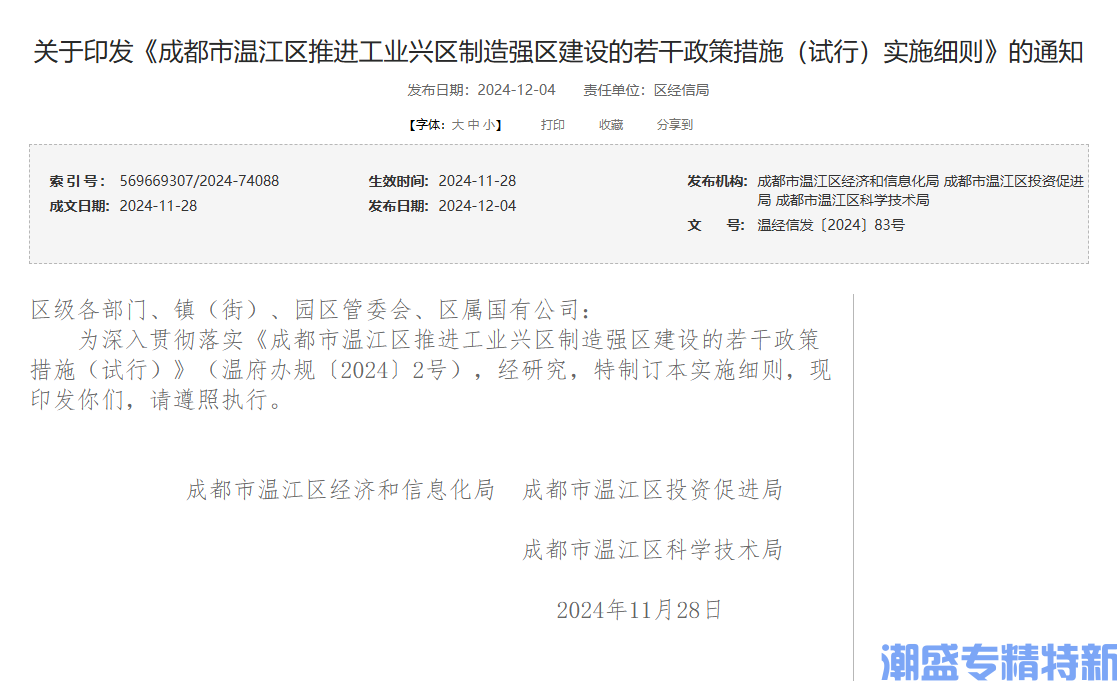Select signature 成都市温江区投资促进局
Image resolution: width=1117 pixels, height=681 pixels.
(x=653, y=489)
